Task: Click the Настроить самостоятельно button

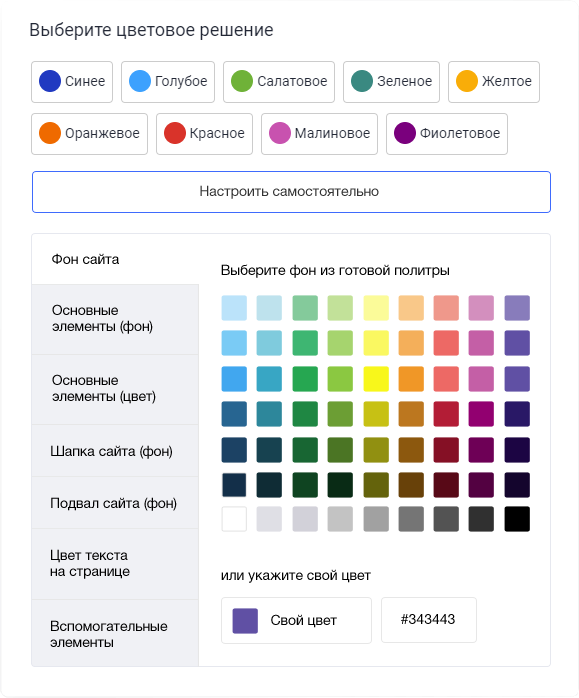Action: click(x=291, y=192)
